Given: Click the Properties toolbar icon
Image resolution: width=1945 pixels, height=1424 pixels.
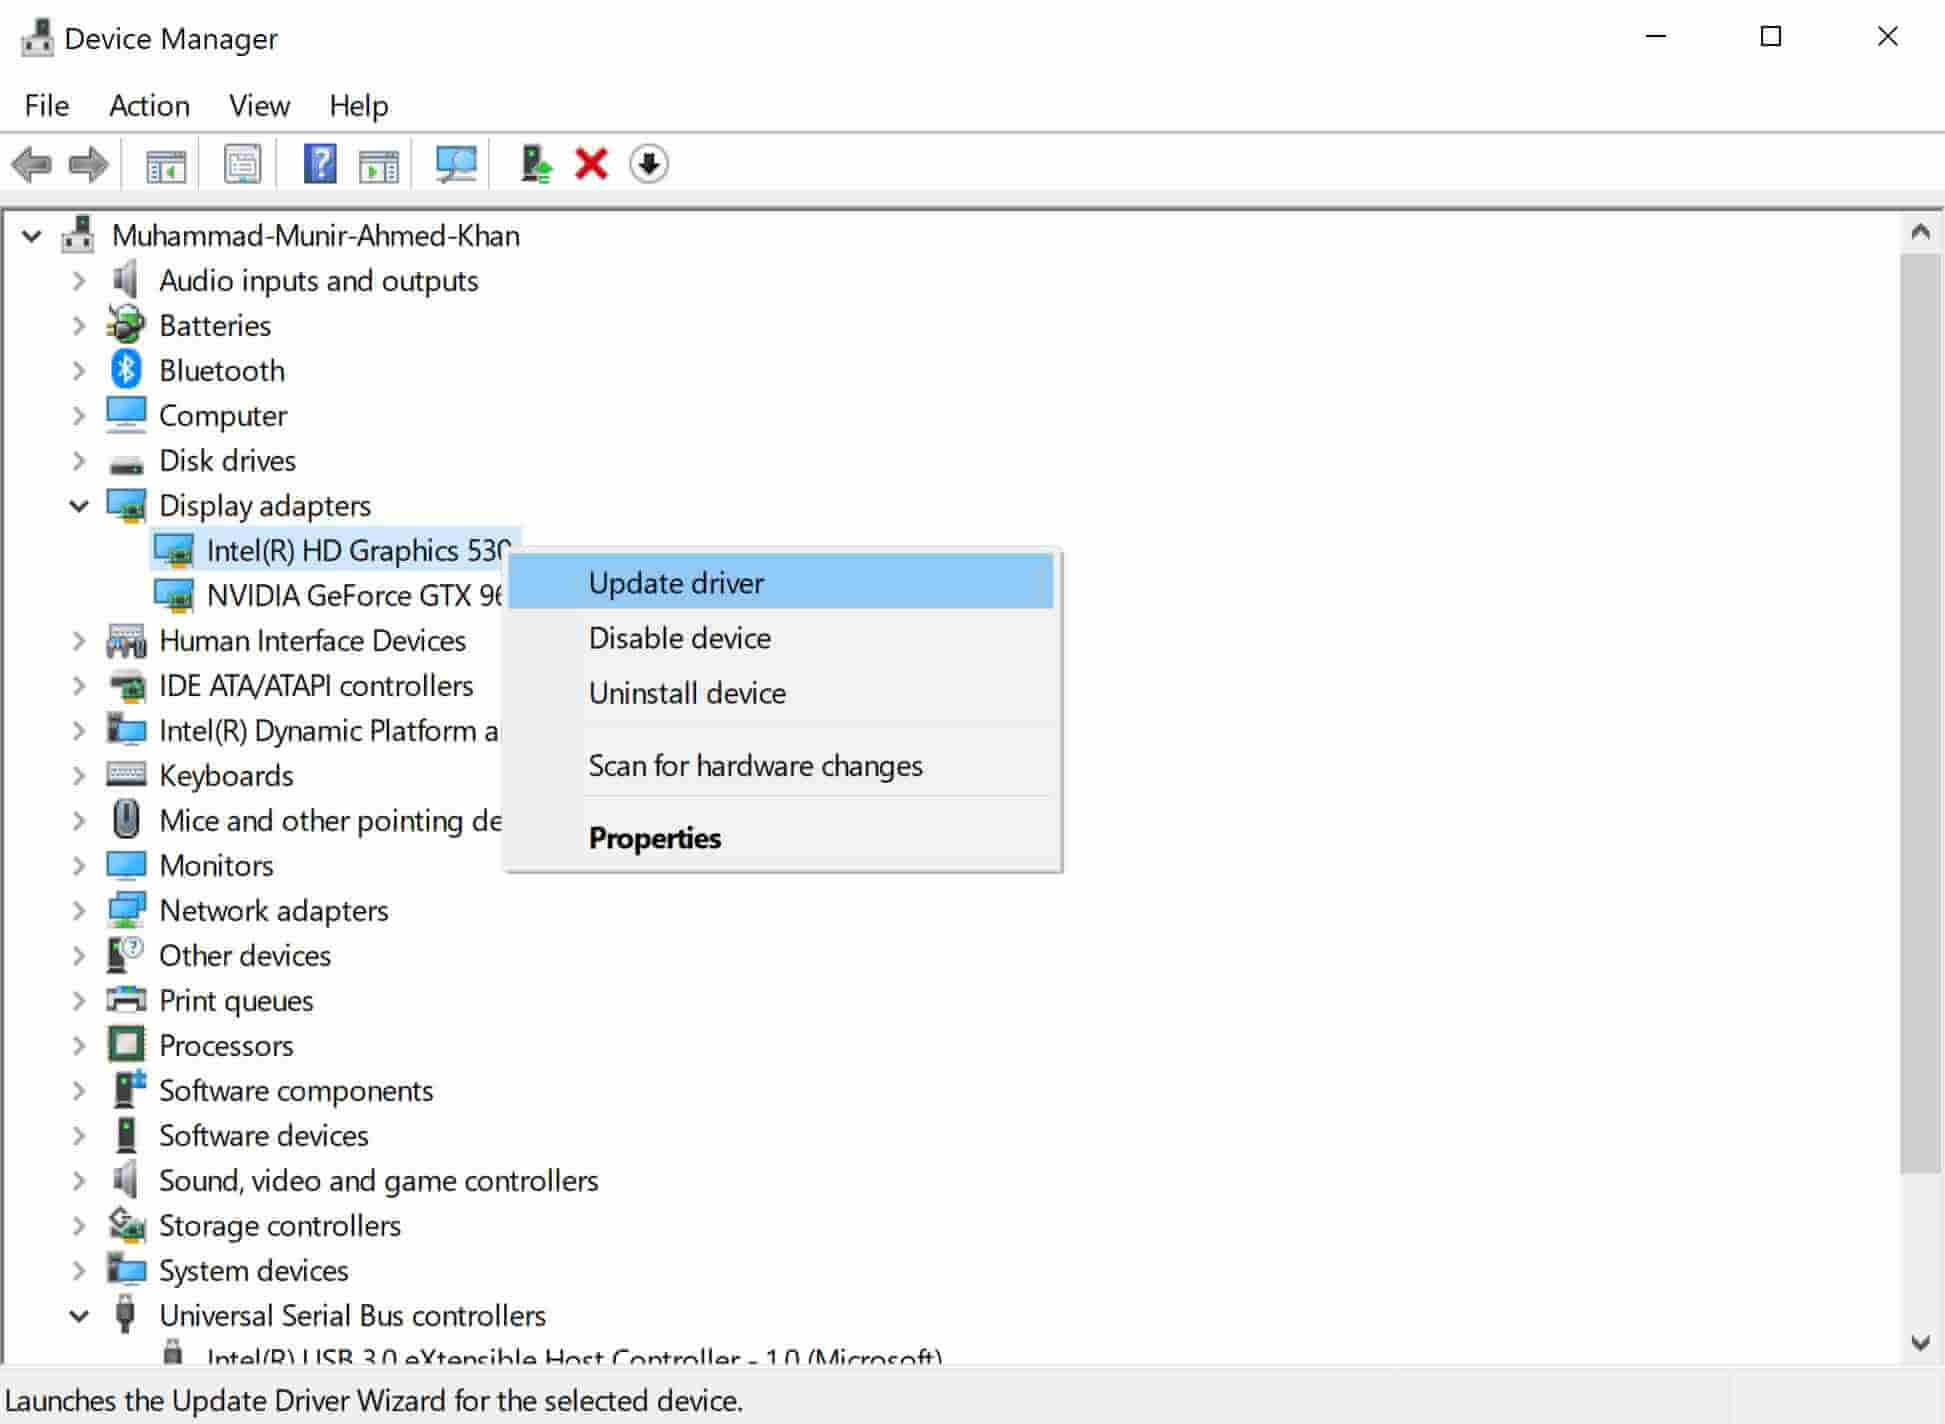Looking at the screenshot, I should pos(241,163).
